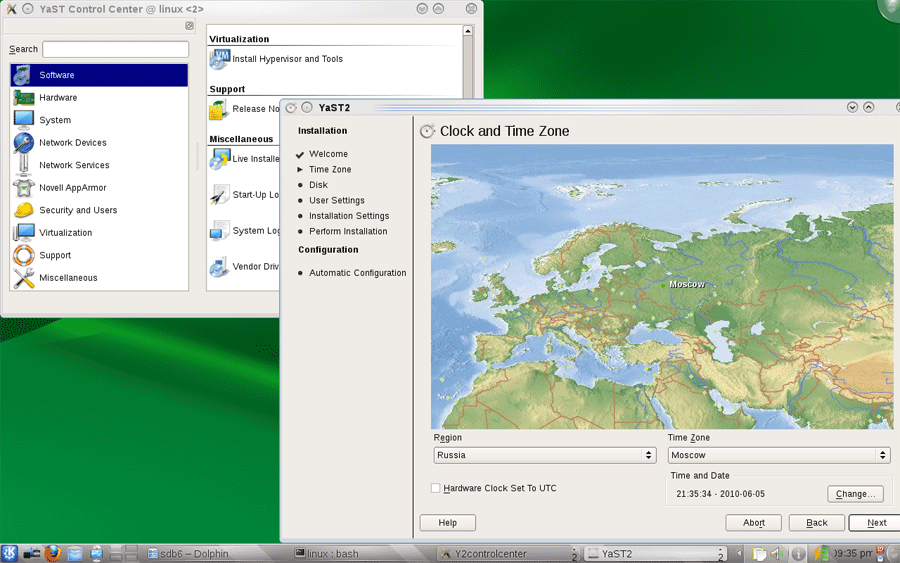Open Security and Users category
The width and height of the screenshot is (900, 563).
pos(99,210)
